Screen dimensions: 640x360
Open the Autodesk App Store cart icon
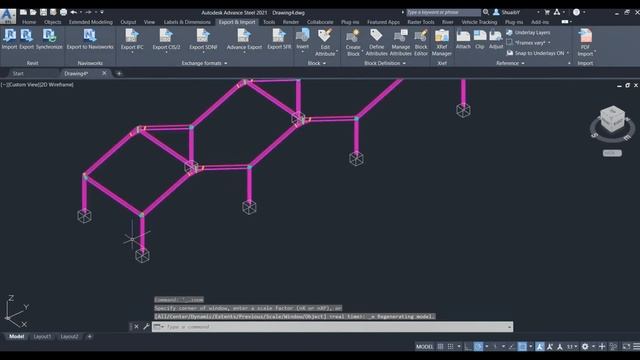tap(547, 12)
